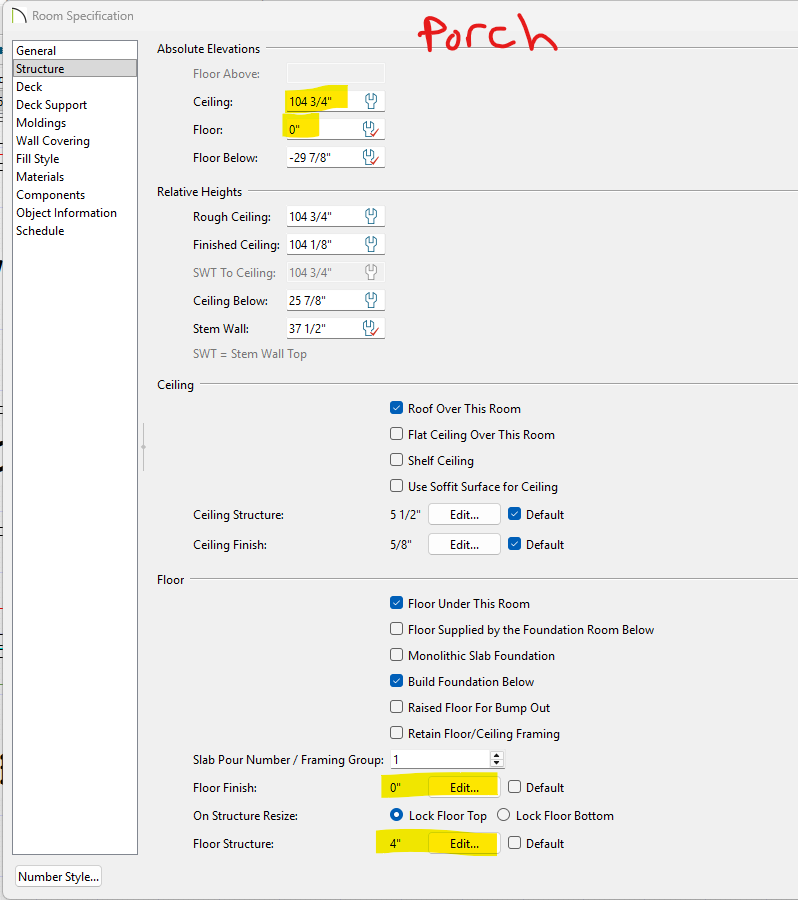Viewport: 798px width, 900px height.
Task: Open the Number Style dialog
Action: pyautogui.click(x=59, y=877)
